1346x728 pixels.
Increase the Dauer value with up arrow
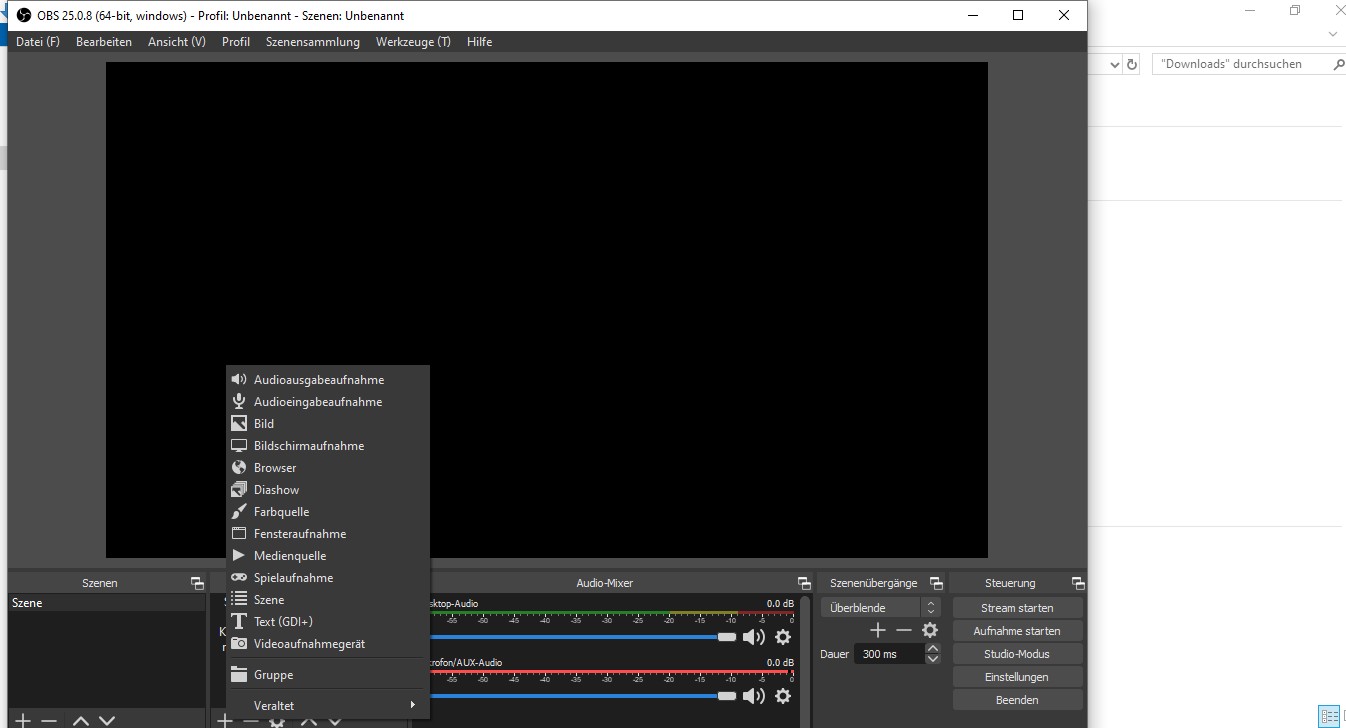tap(933, 649)
